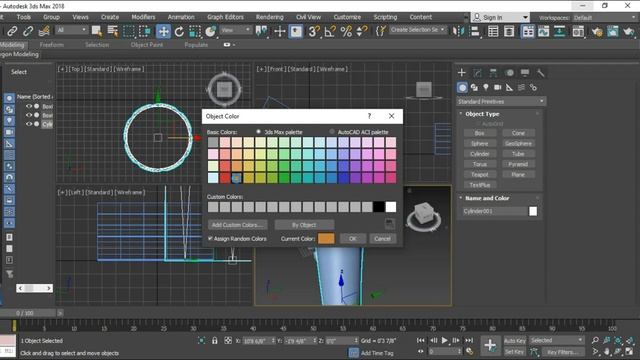The image size is (640, 360).
Task: Toggle the Set Key button
Action: point(515,351)
